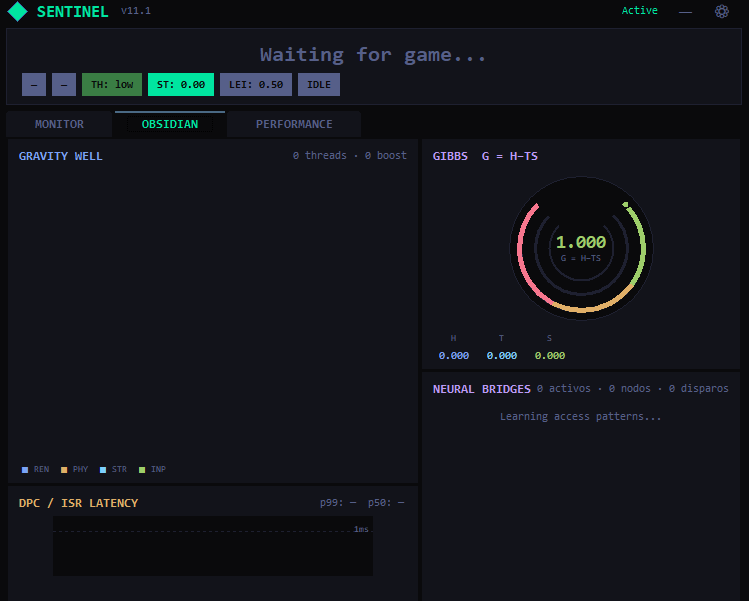Click the DPC / ISR LATENCY heading
Screen dimensions: 749x601
tap(78, 503)
